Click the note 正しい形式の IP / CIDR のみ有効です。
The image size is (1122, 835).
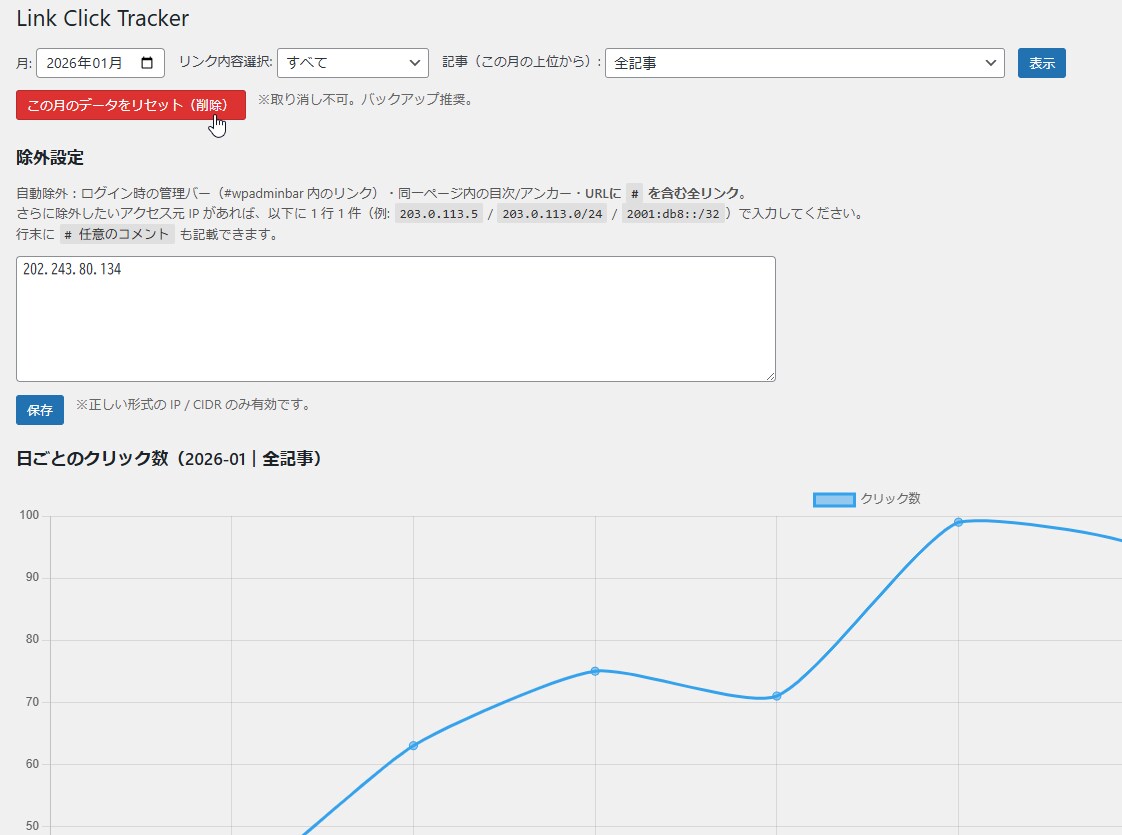pos(195,404)
